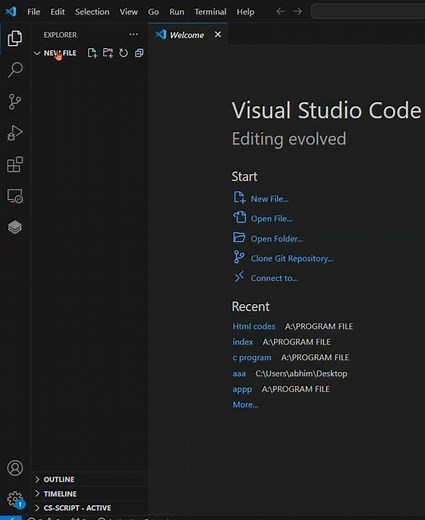Image resolution: width=425 pixels, height=520 pixels.
Task: Open recent folder aaa
Action: [x=239, y=374]
